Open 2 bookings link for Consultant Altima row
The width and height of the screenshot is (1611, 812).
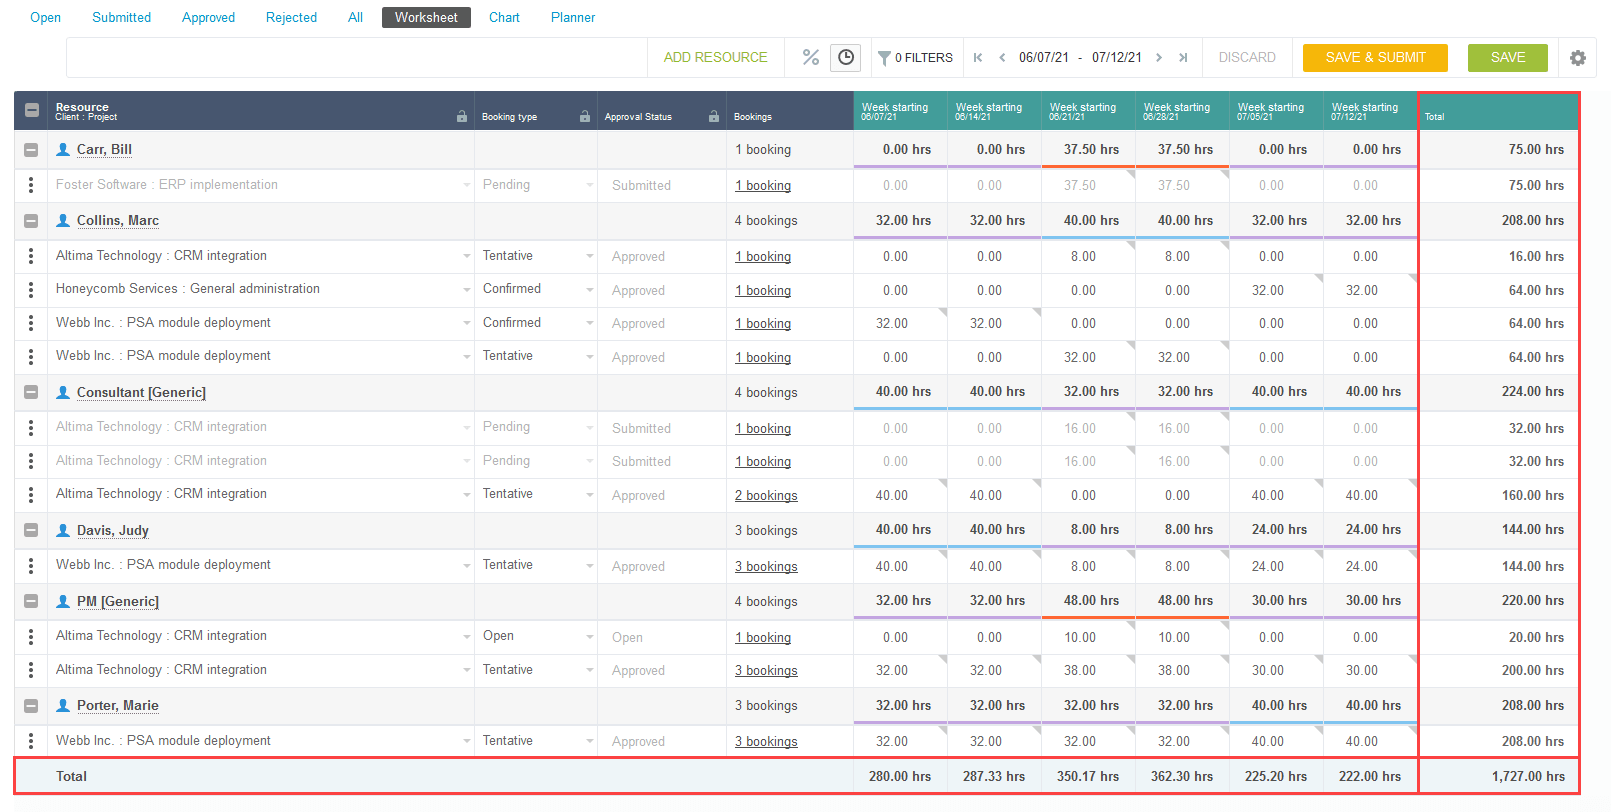(766, 495)
